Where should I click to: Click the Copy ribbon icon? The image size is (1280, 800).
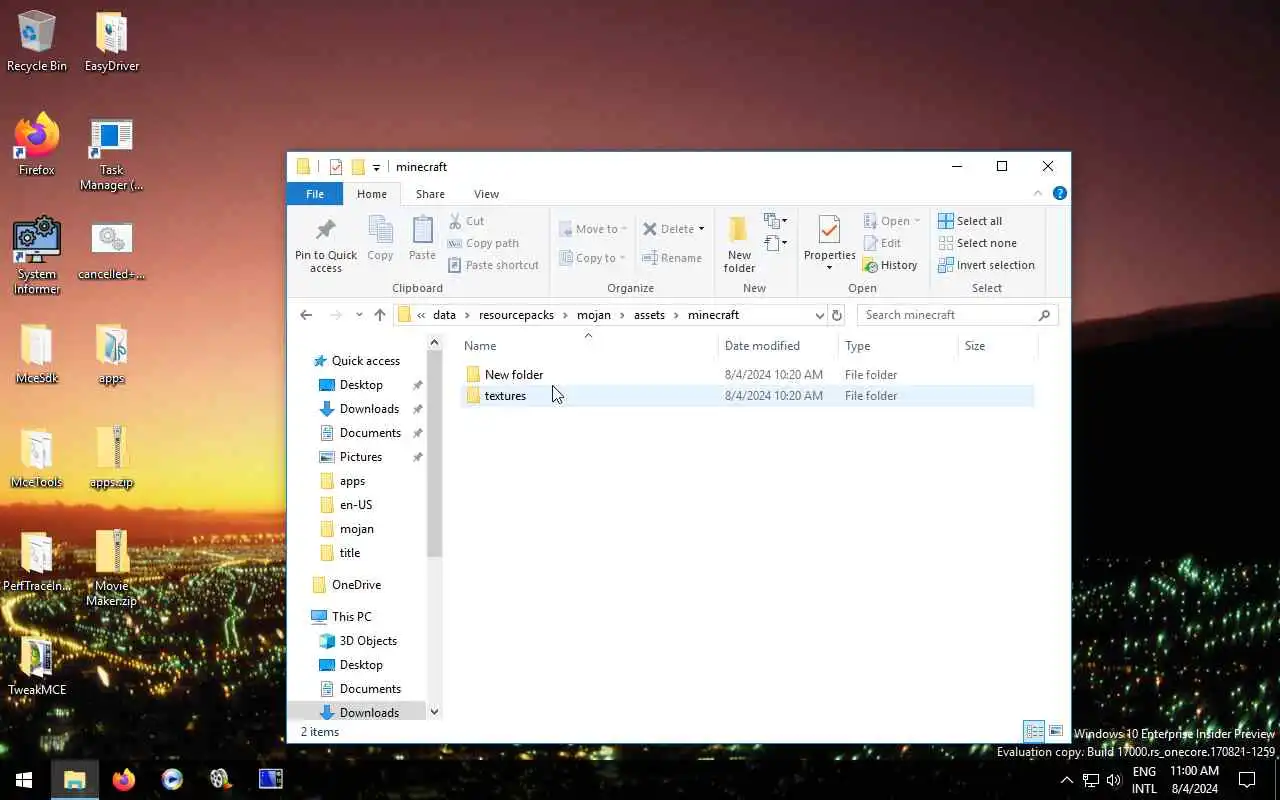tap(380, 239)
